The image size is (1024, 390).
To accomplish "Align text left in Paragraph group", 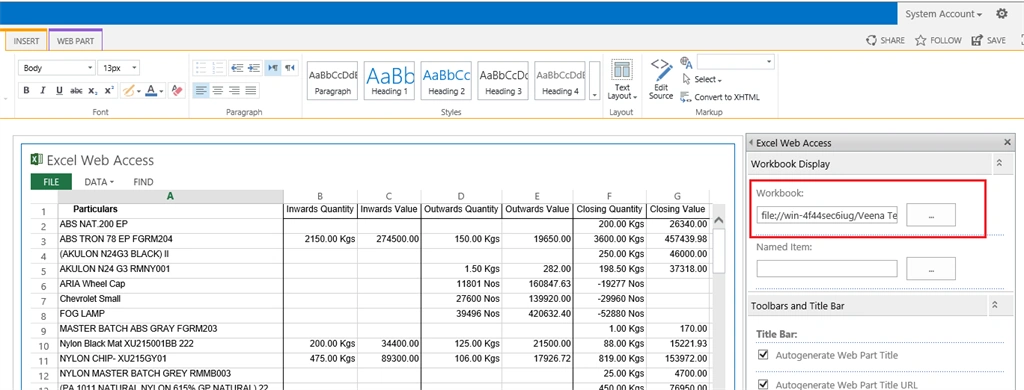I will click(201, 90).
